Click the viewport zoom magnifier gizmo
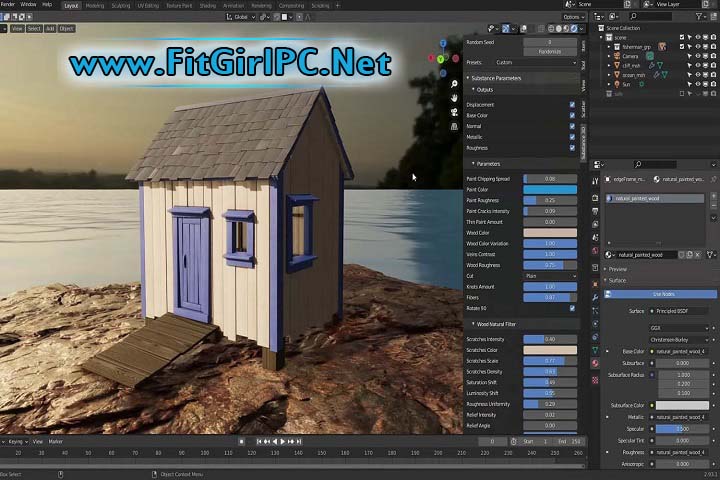This screenshot has width=720, height=480. point(454,85)
